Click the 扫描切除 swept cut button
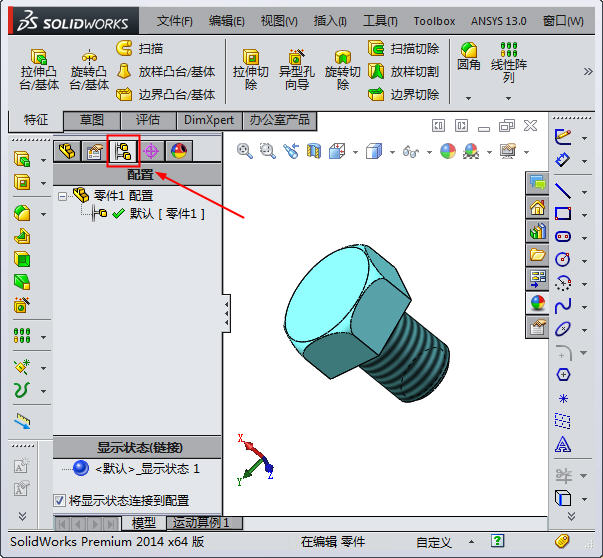The height and width of the screenshot is (558, 603). (x=404, y=48)
